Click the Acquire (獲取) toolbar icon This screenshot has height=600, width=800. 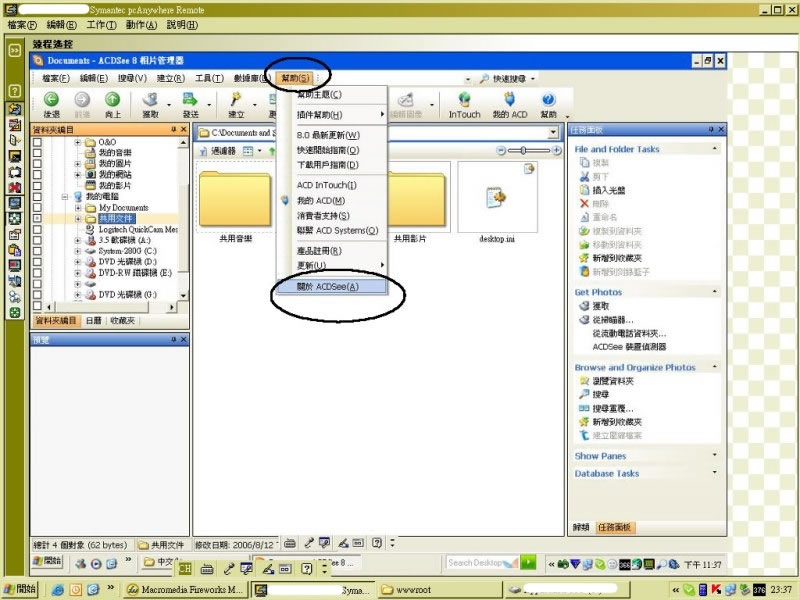(x=150, y=99)
